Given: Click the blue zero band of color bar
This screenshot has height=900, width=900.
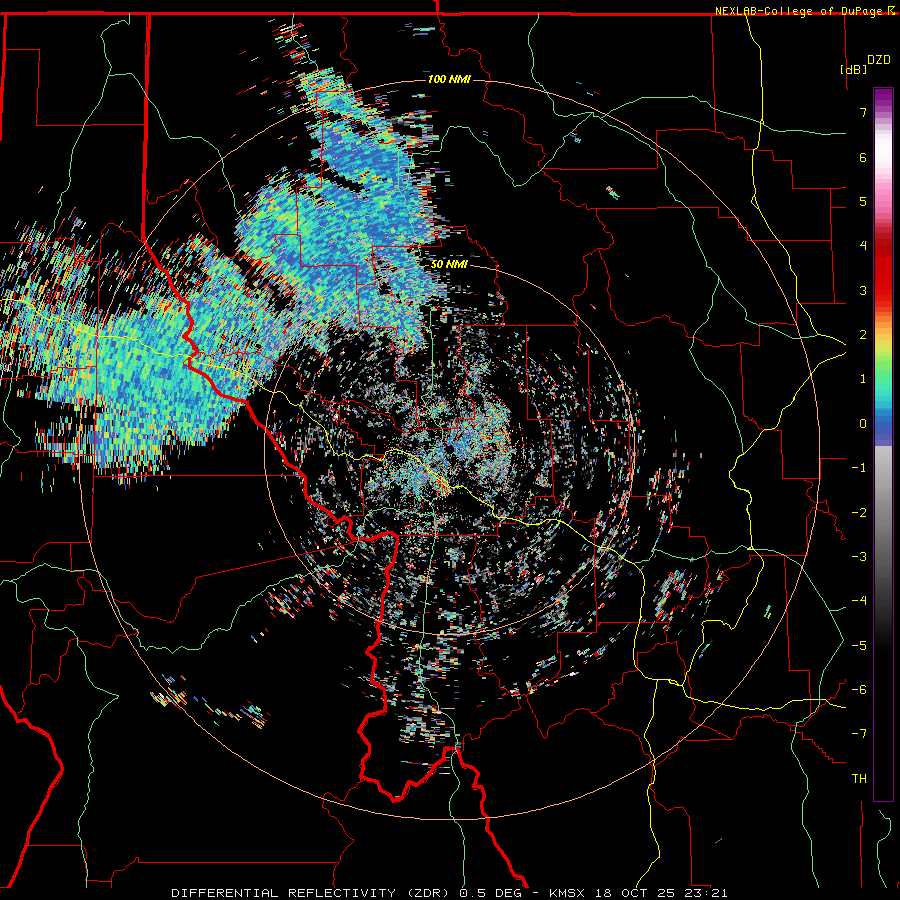Looking at the screenshot, I should pyautogui.click(x=883, y=428).
